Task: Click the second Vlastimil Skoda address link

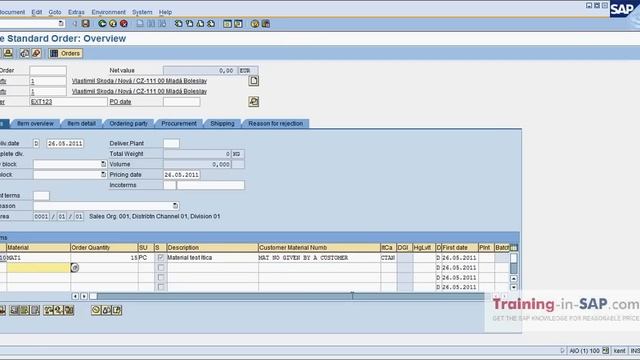Action: click(x=139, y=91)
